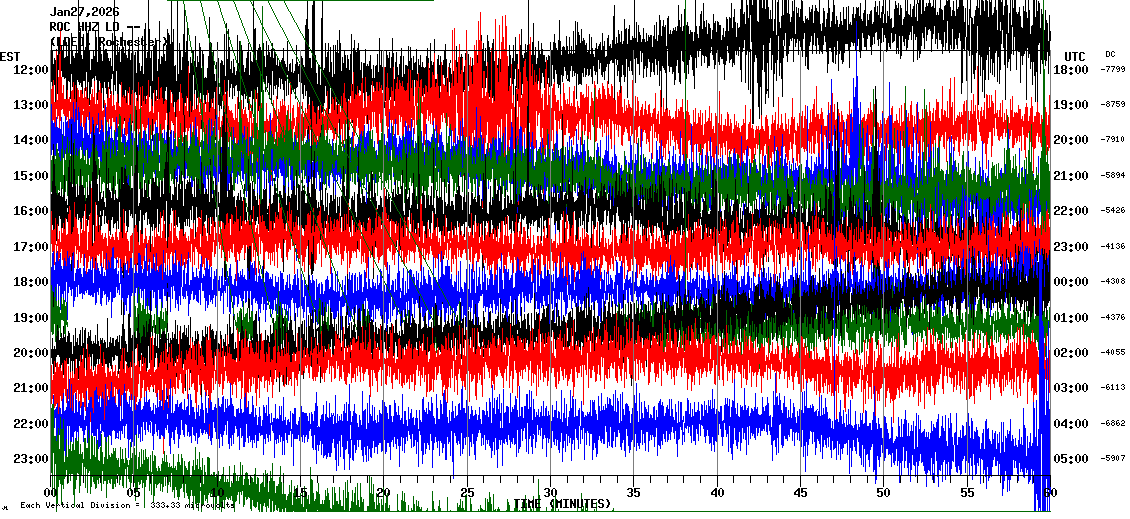Click the 15:00 EST row label
Viewport: 1130px width, 519px height.
click(30, 175)
